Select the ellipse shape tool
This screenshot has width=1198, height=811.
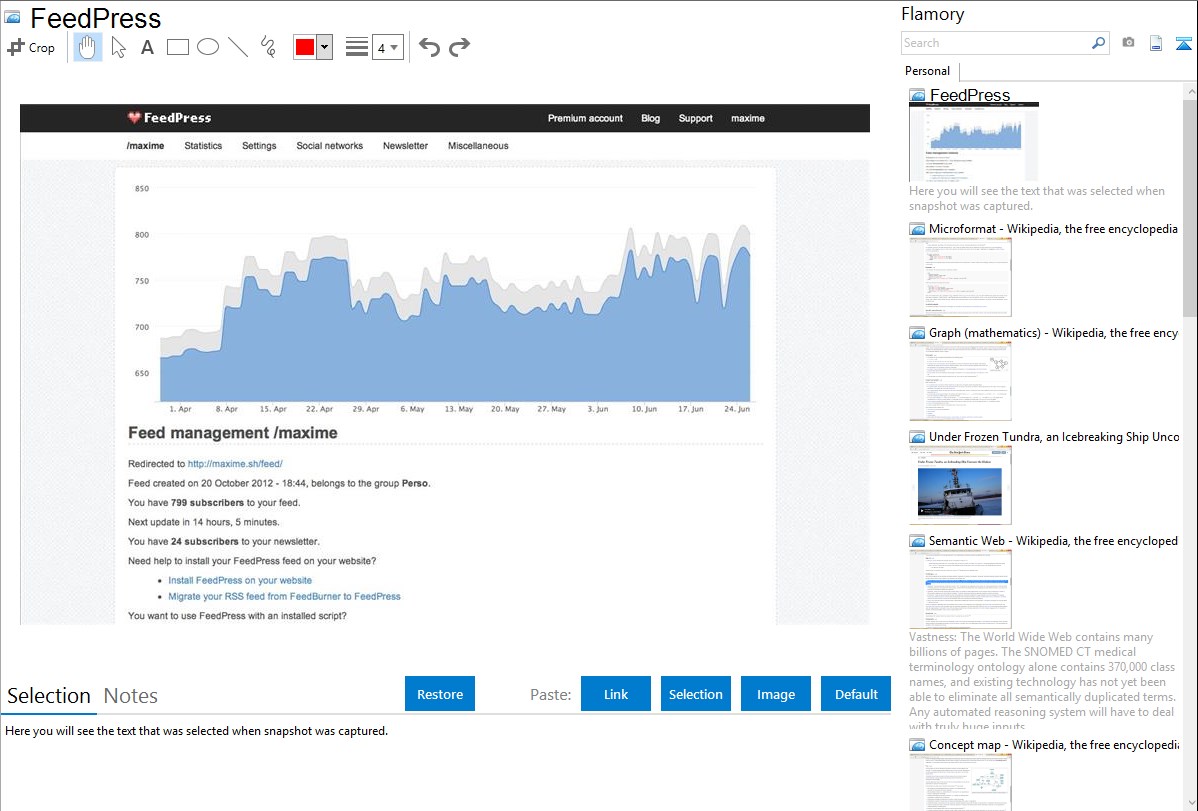(208, 47)
